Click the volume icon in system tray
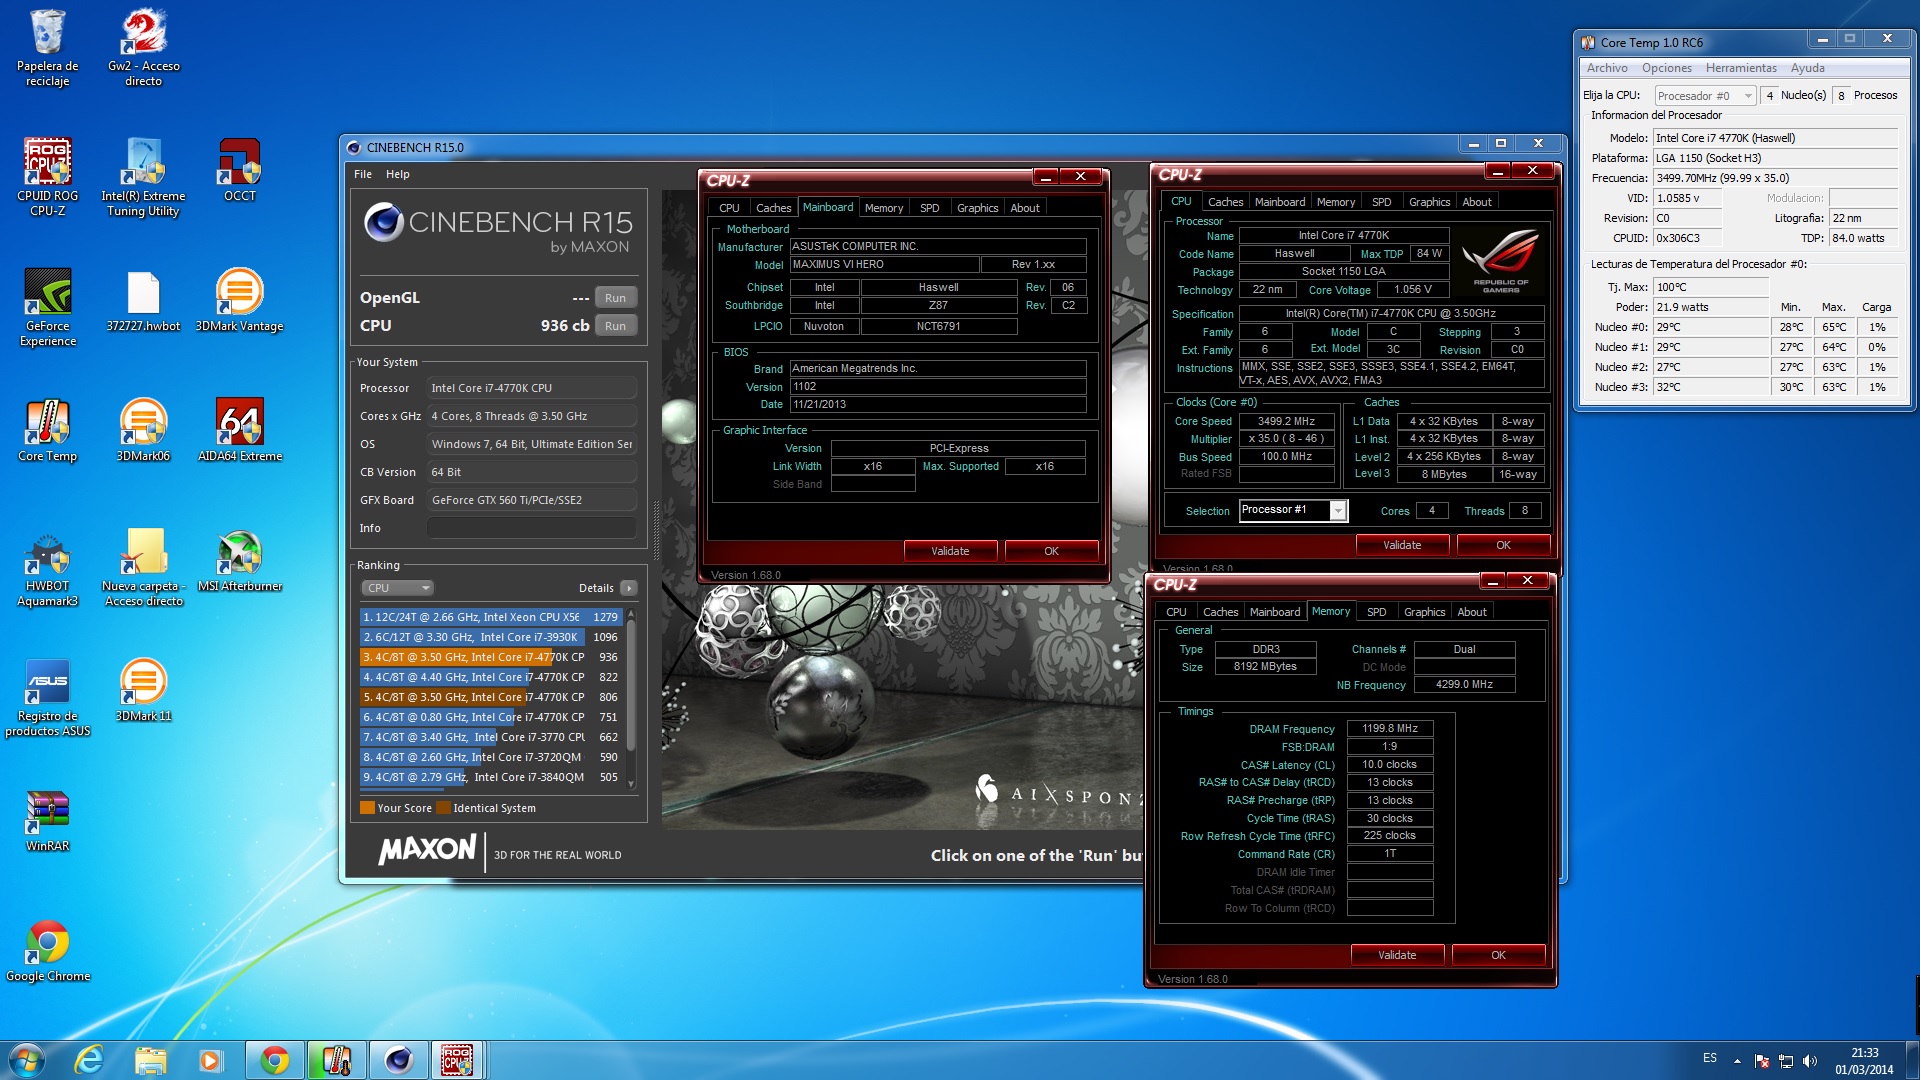This screenshot has height=1080, width=1920. pyautogui.click(x=1809, y=1060)
